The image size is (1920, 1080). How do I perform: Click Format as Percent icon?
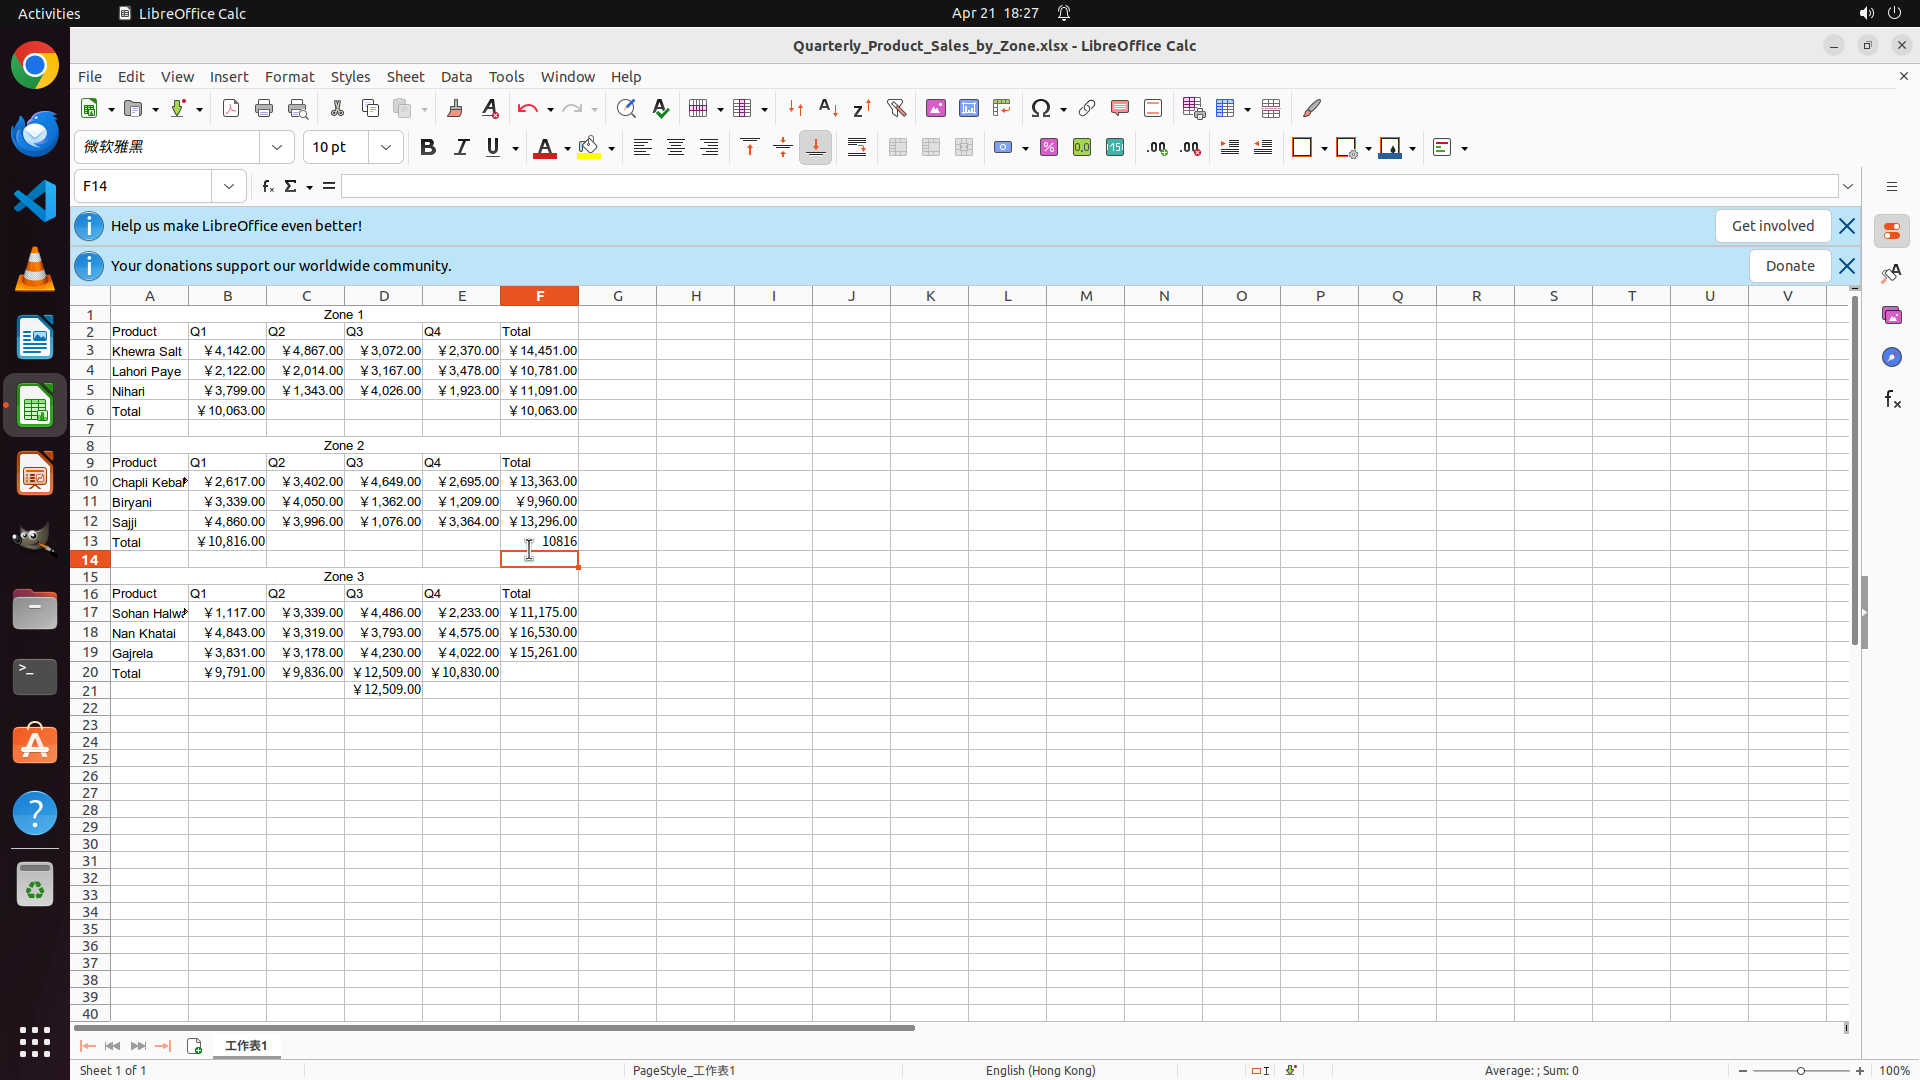click(x=1049, y=147)
